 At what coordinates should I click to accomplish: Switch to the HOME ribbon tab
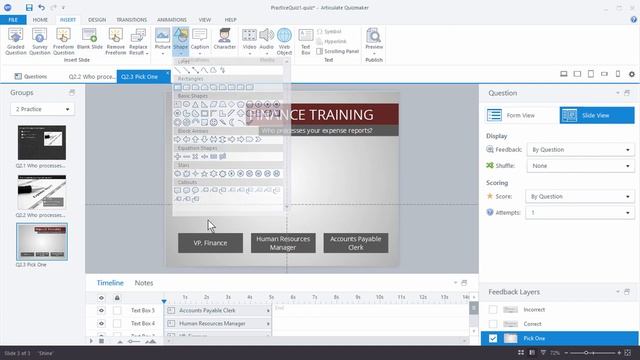tap(40, 20)
